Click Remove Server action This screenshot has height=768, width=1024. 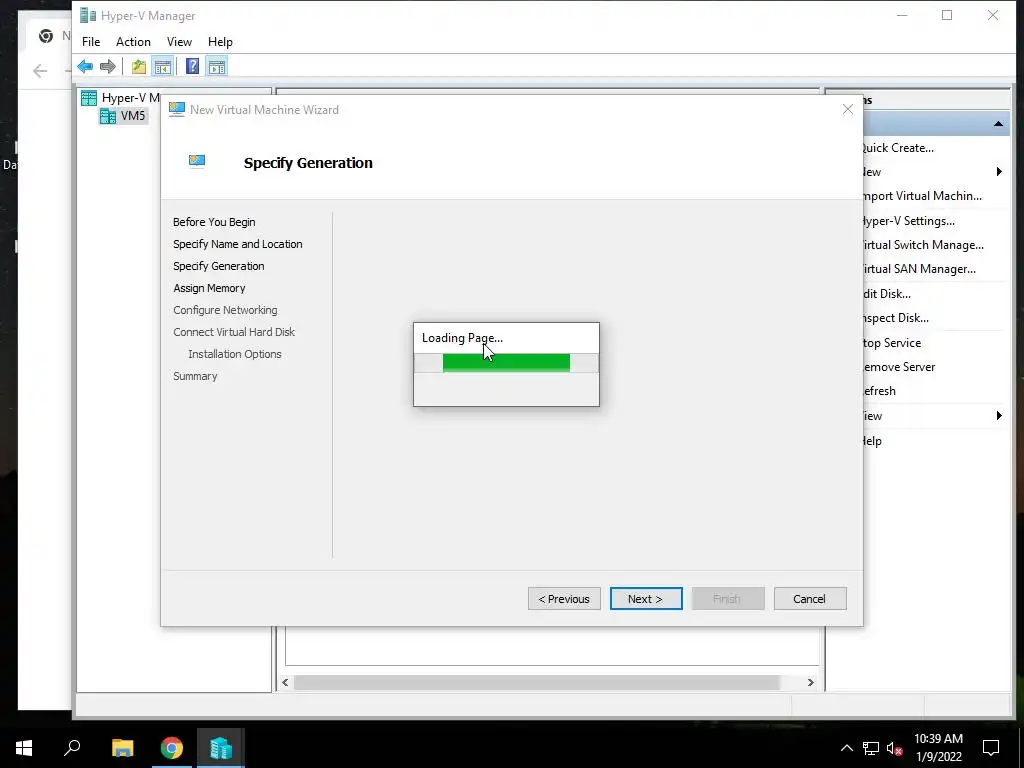click(899, 367)
